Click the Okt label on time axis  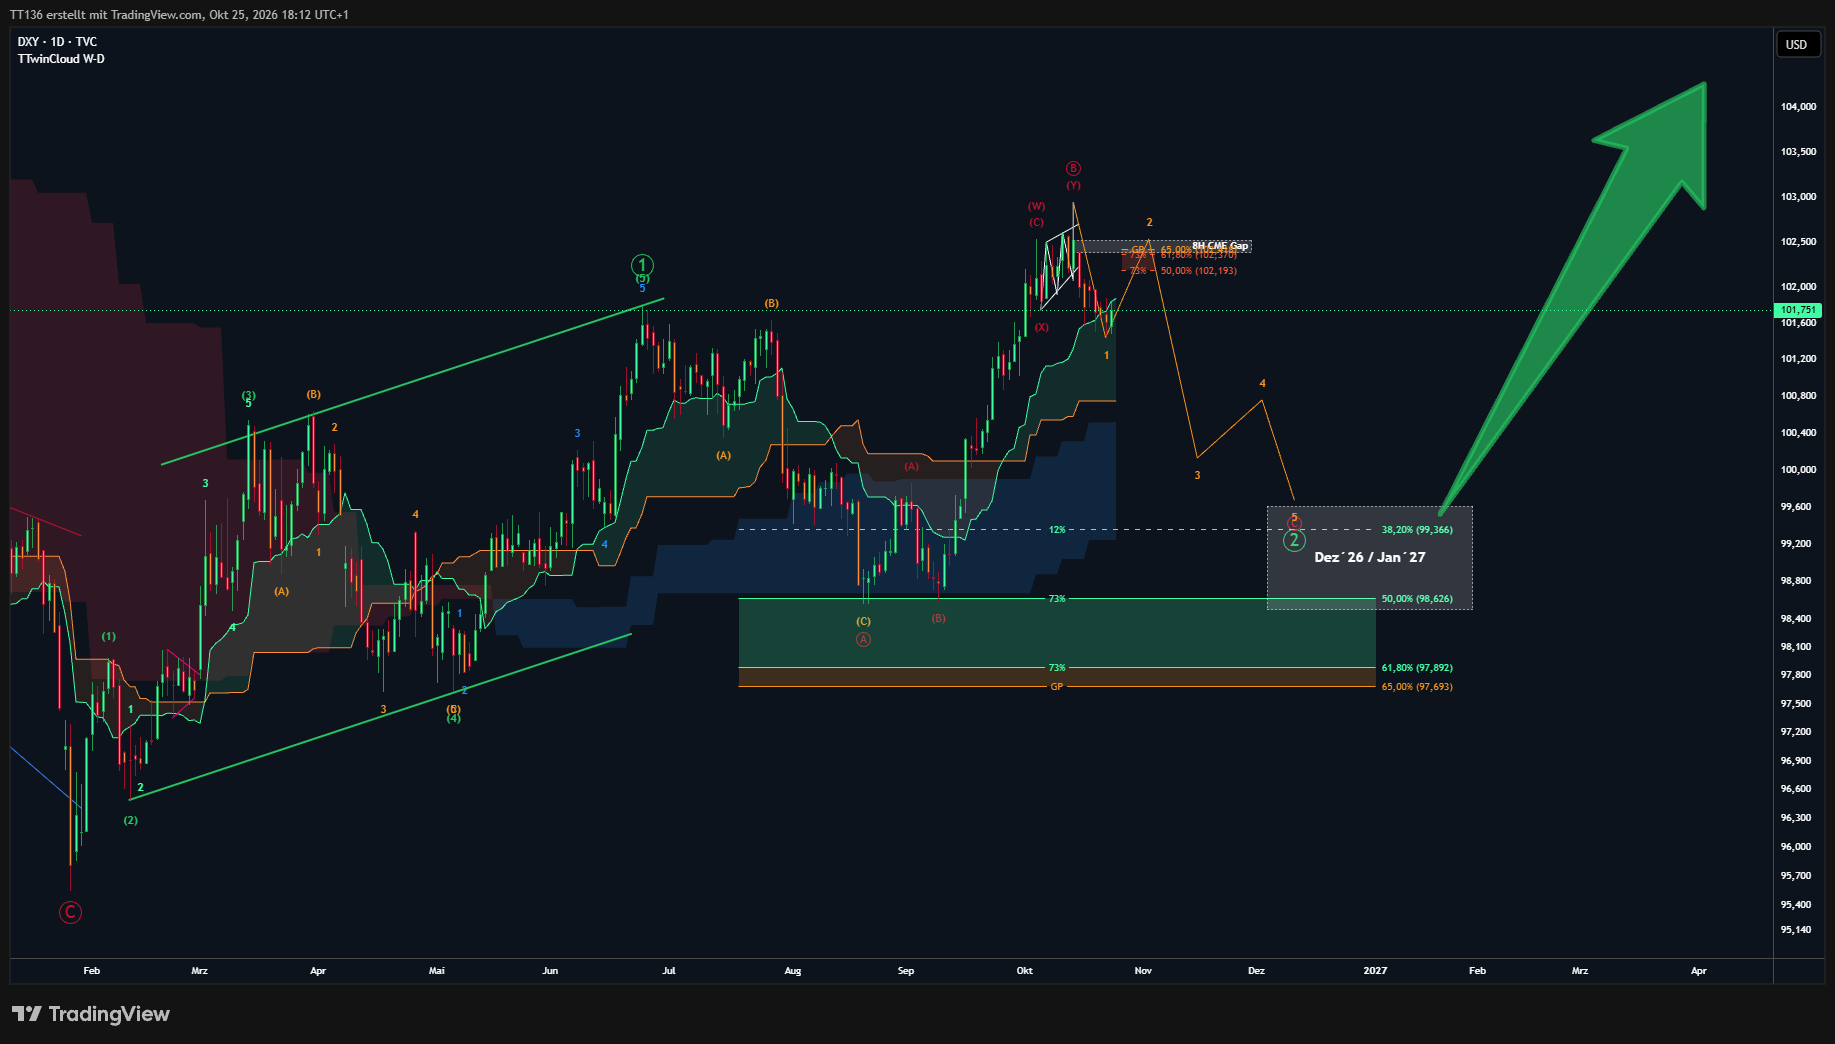click(1024, 971)
